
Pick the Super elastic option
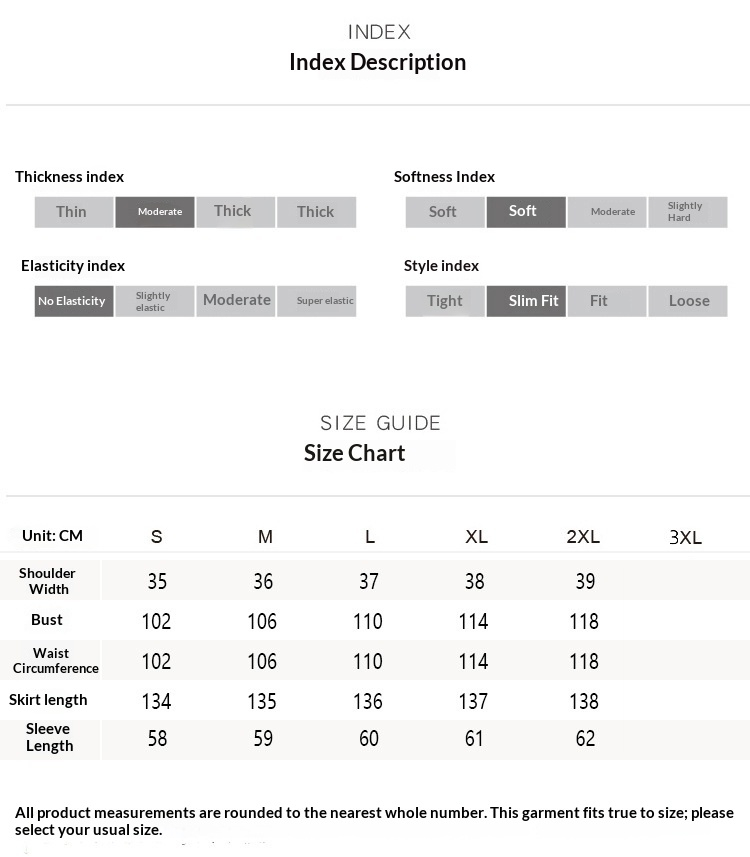[316, 301]
